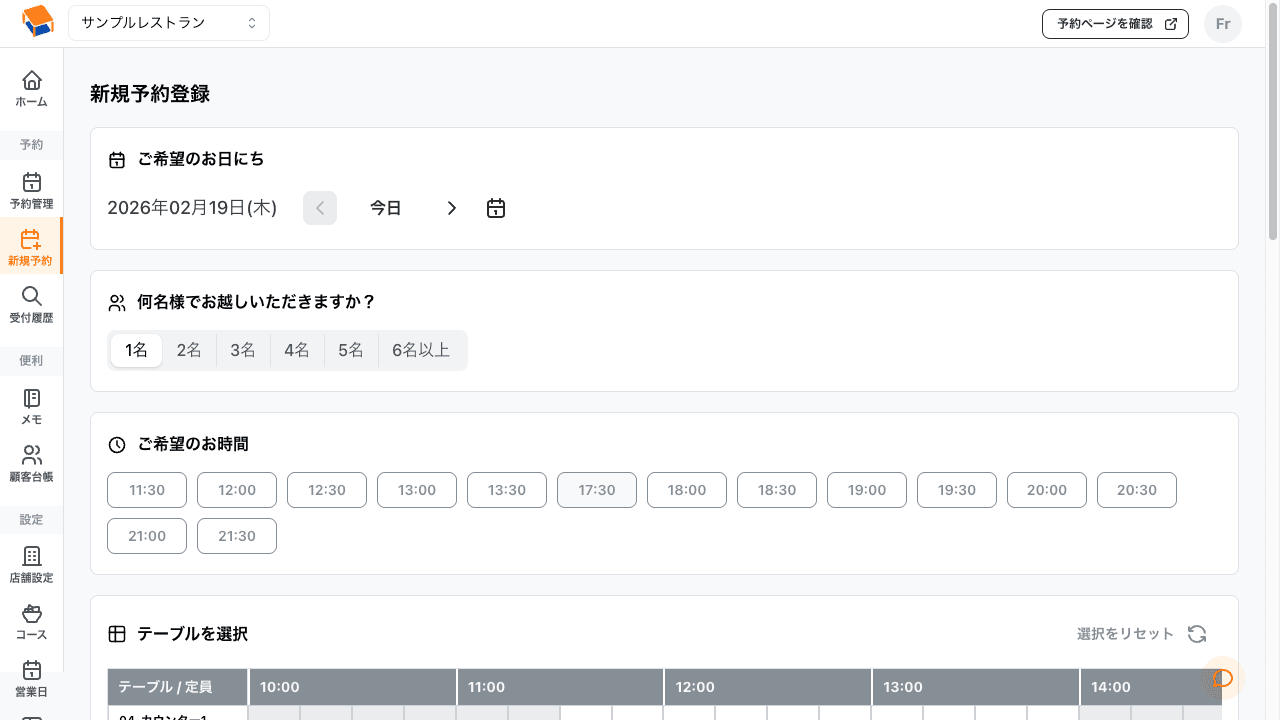Open 顧客台帳 customer ledger icon
Viewport: 1280px width, 720px height.
coord(31,457)
